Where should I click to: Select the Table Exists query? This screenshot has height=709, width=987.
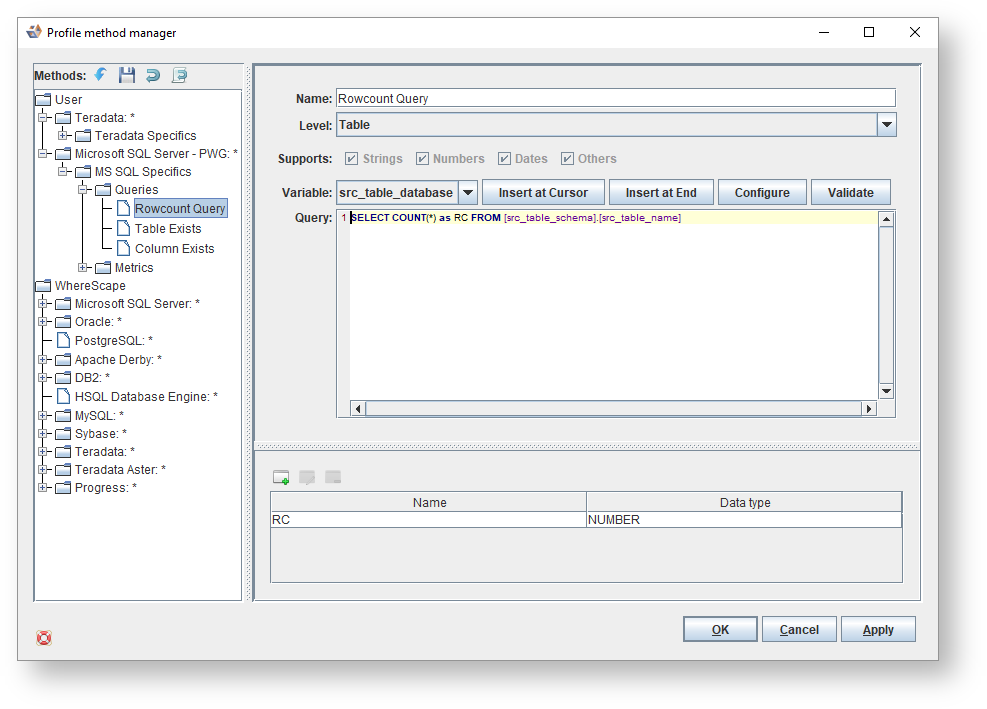pos(167,229)
